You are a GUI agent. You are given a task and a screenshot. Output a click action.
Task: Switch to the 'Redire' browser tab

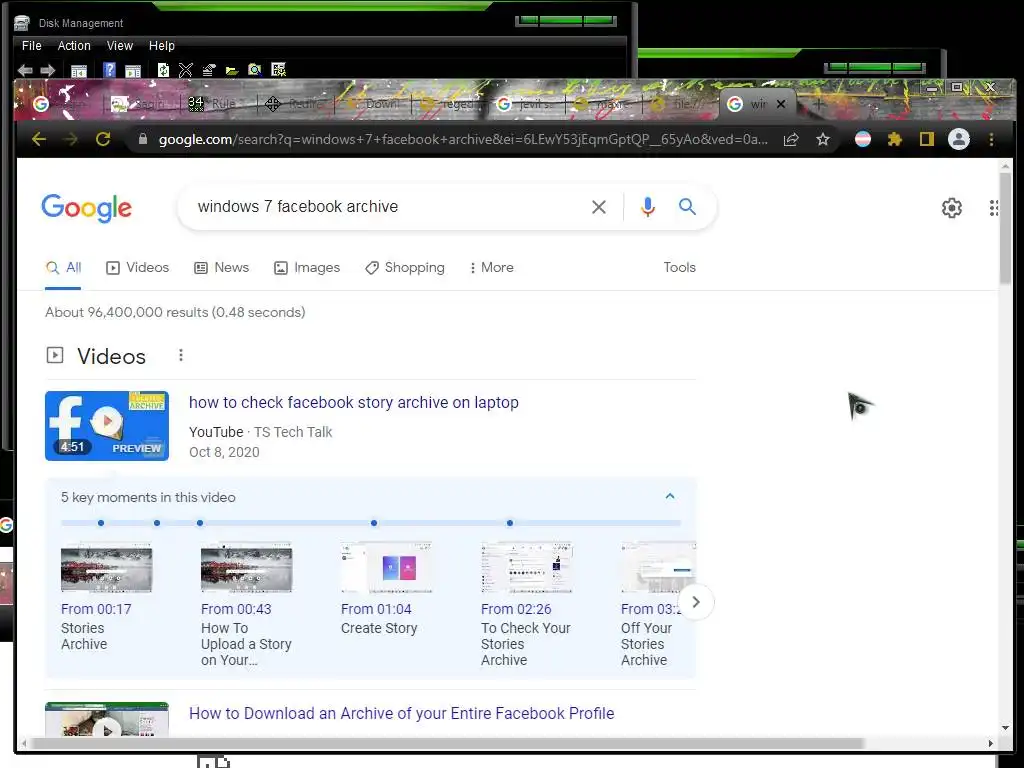[x=294, y=104]
